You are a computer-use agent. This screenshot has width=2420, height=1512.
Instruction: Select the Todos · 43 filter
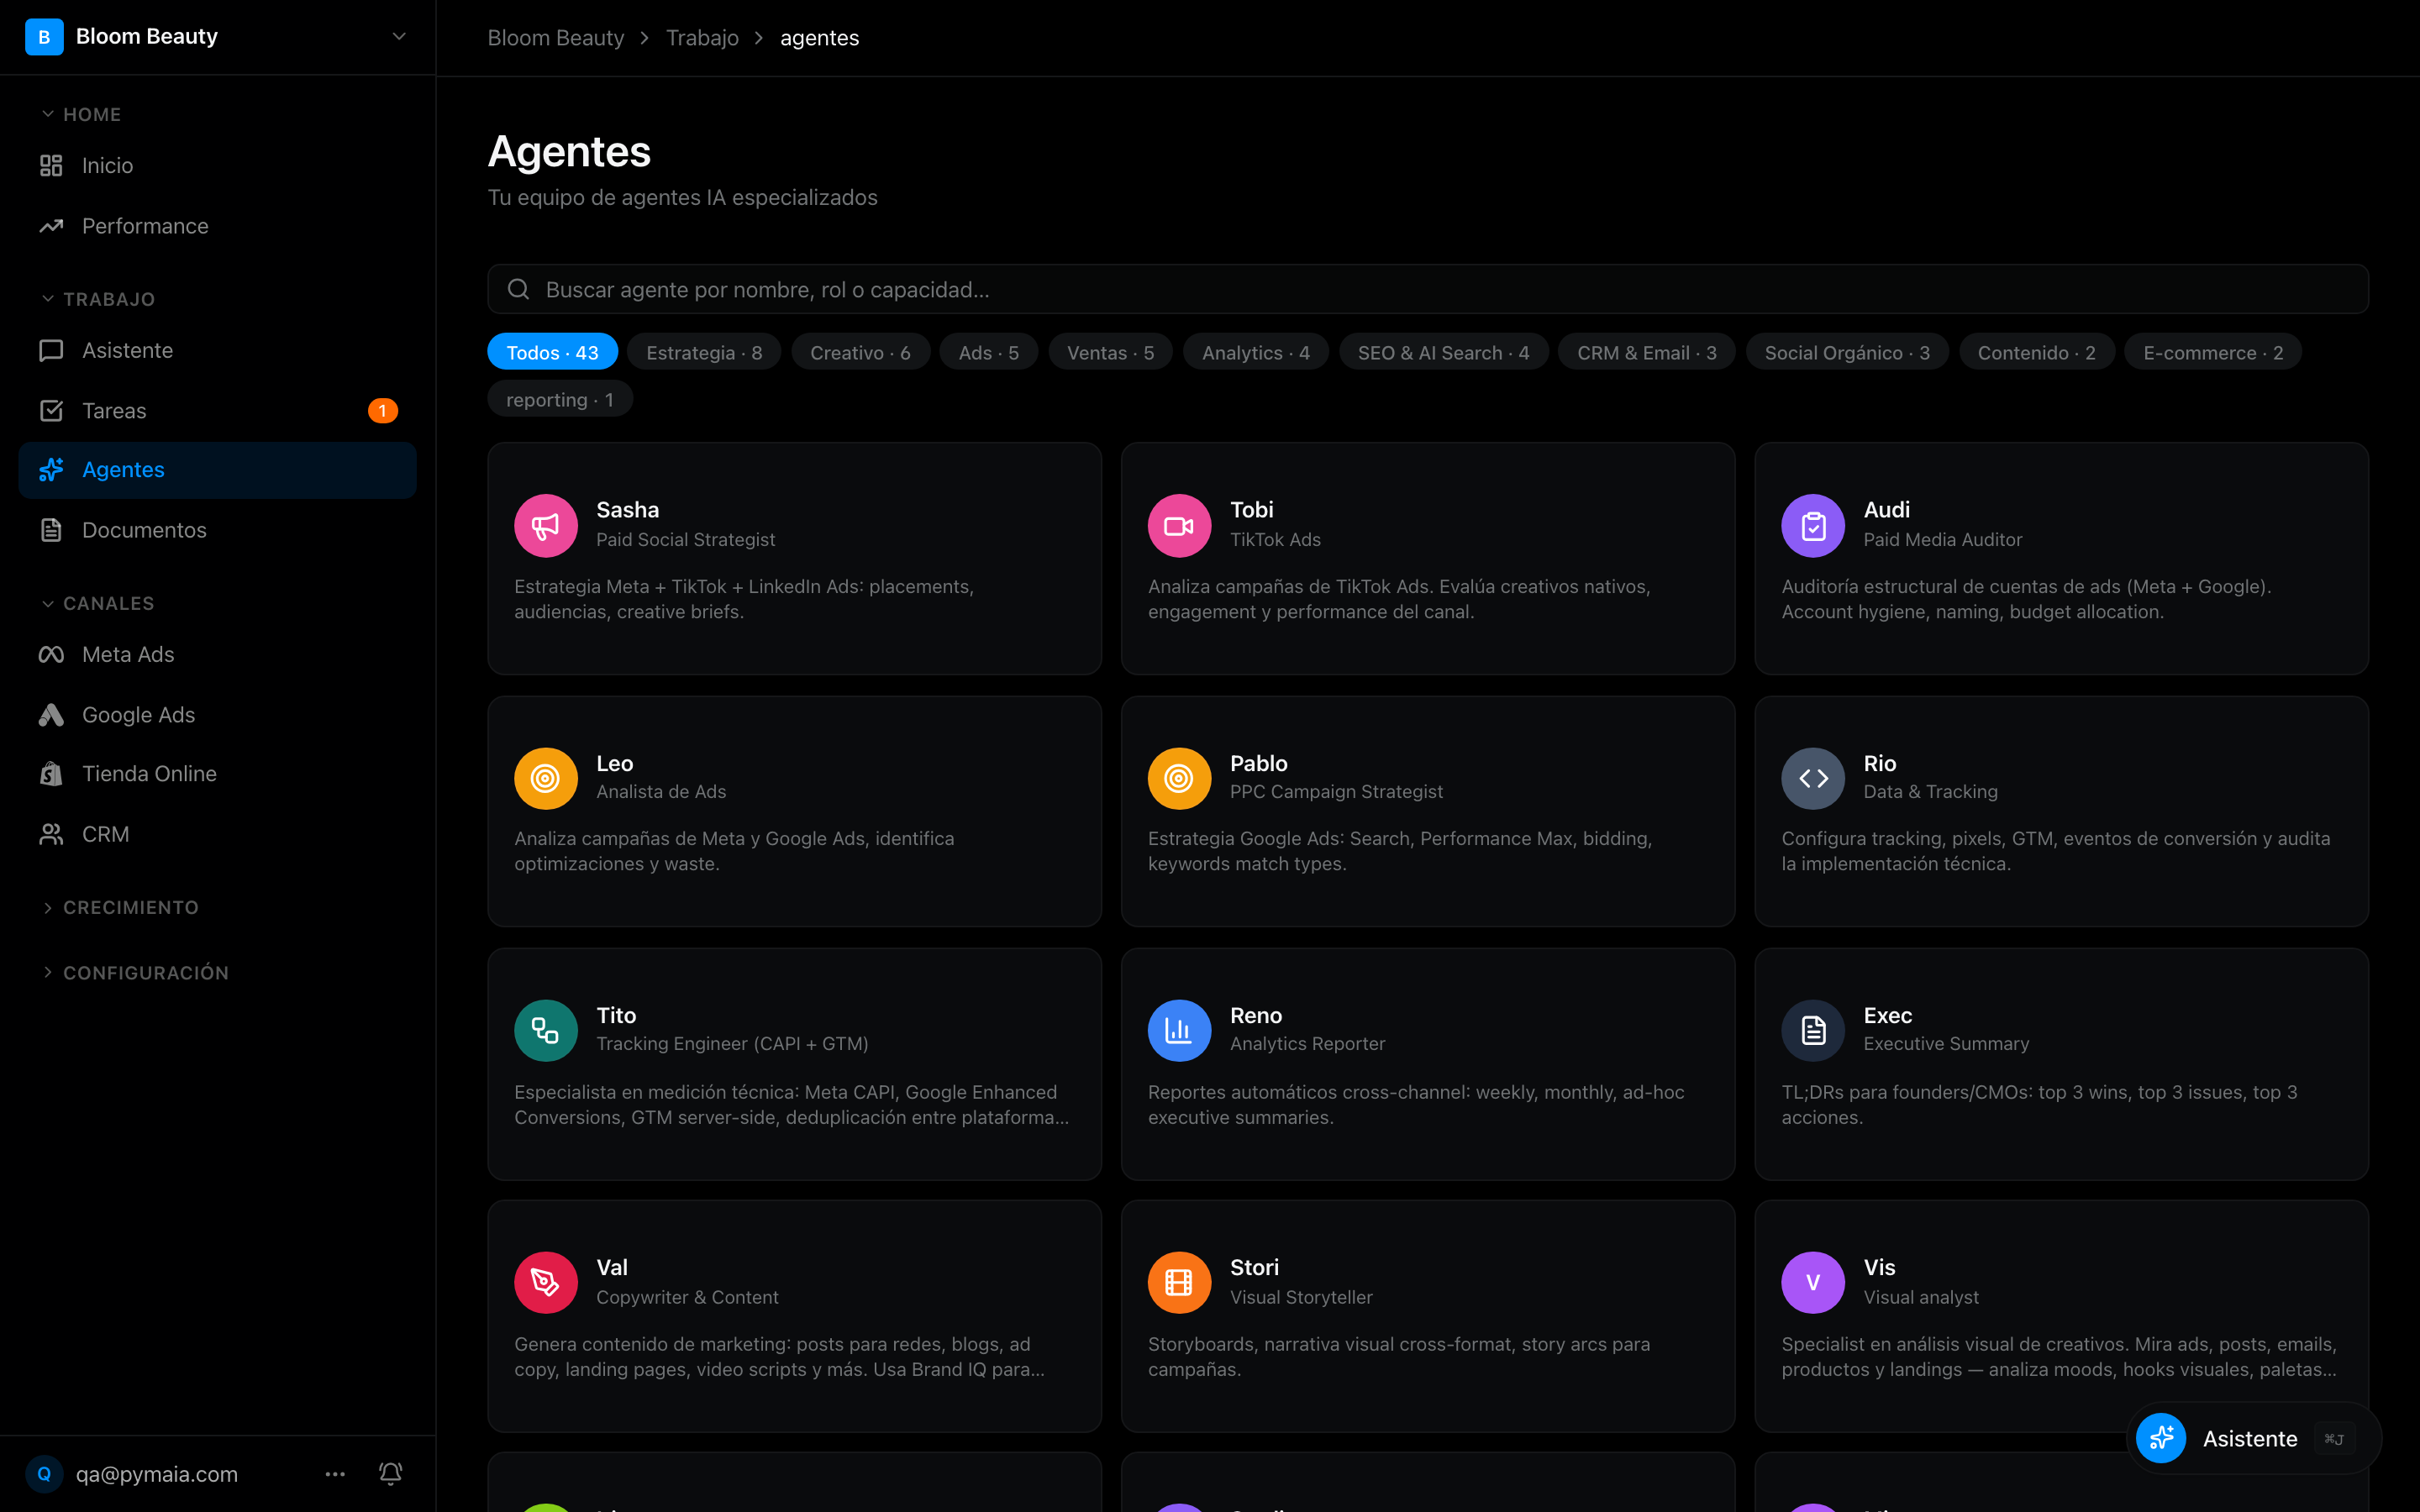pyautogui.click(x=552, y=352)
